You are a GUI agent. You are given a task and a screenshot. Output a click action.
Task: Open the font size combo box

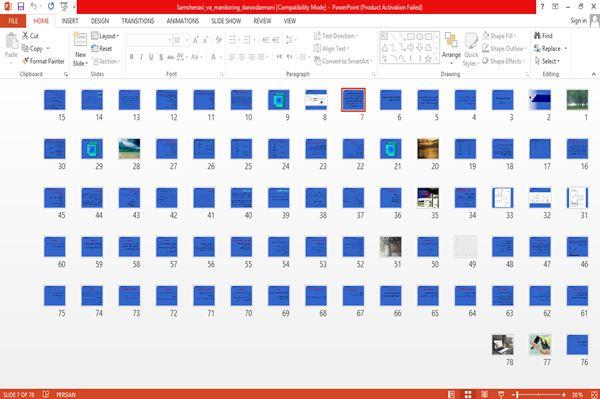click(181, 40)
